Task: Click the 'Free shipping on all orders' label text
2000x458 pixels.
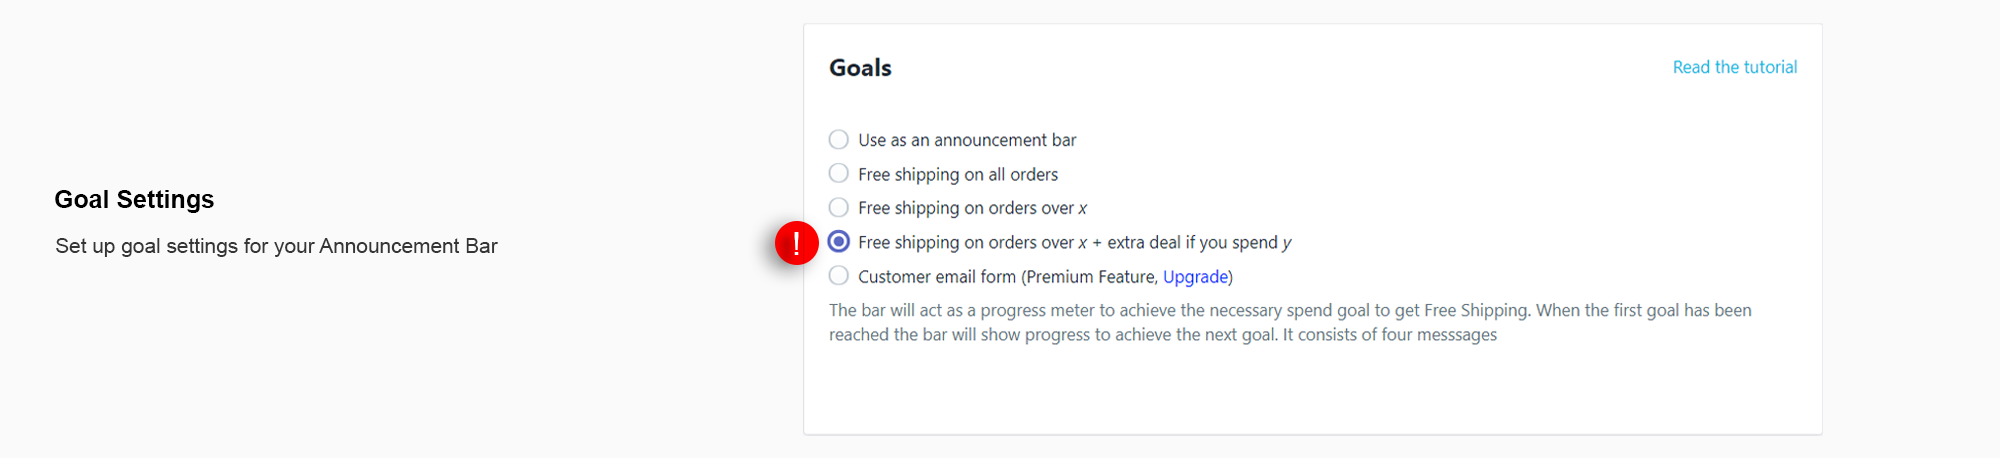Action: [958, 175]
